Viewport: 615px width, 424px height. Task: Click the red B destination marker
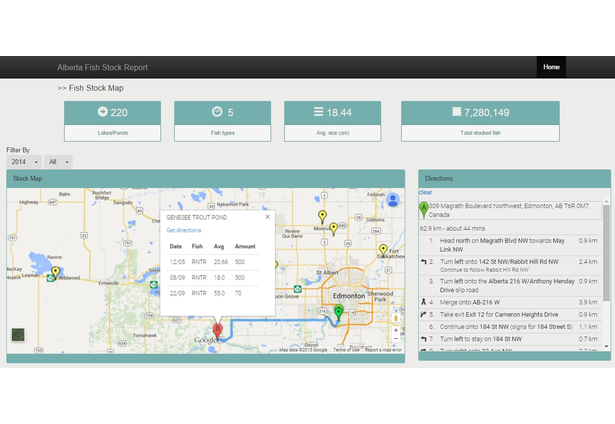tap(218, 330)
